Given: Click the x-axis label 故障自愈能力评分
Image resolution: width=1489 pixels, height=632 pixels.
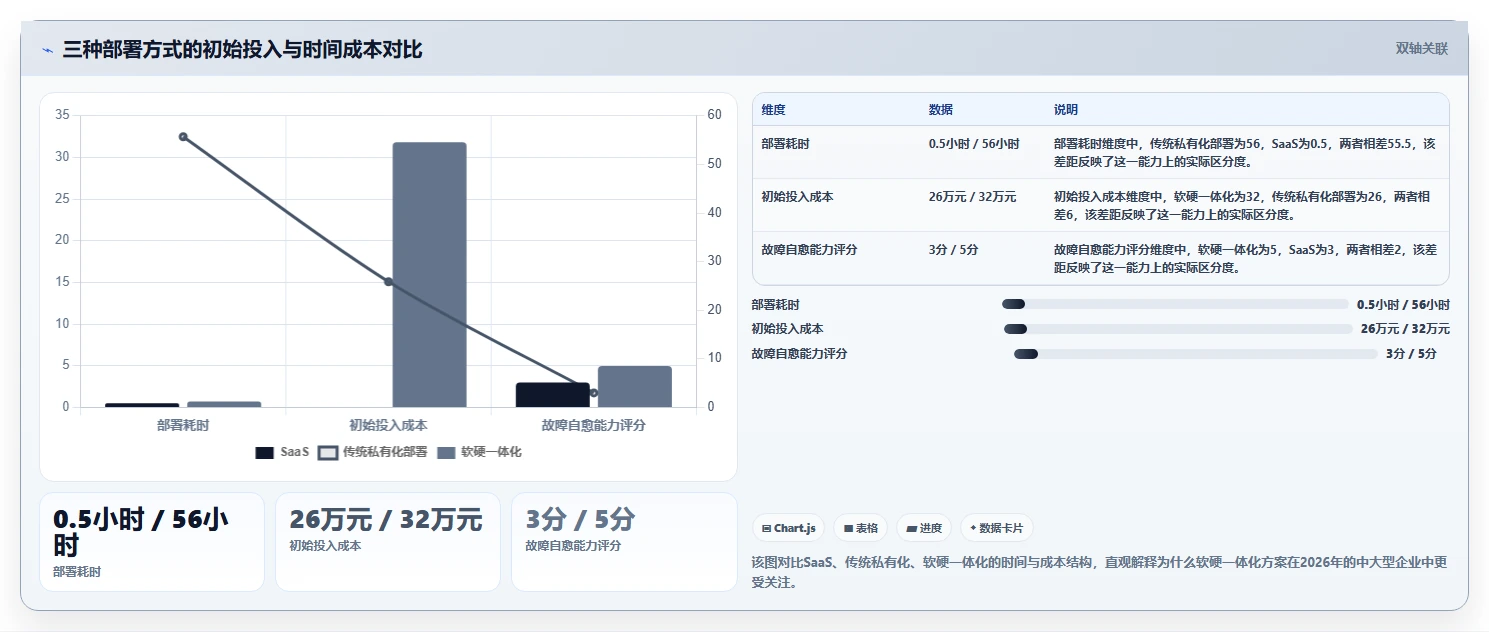Looking at the screenshot, I should (593, 425).
